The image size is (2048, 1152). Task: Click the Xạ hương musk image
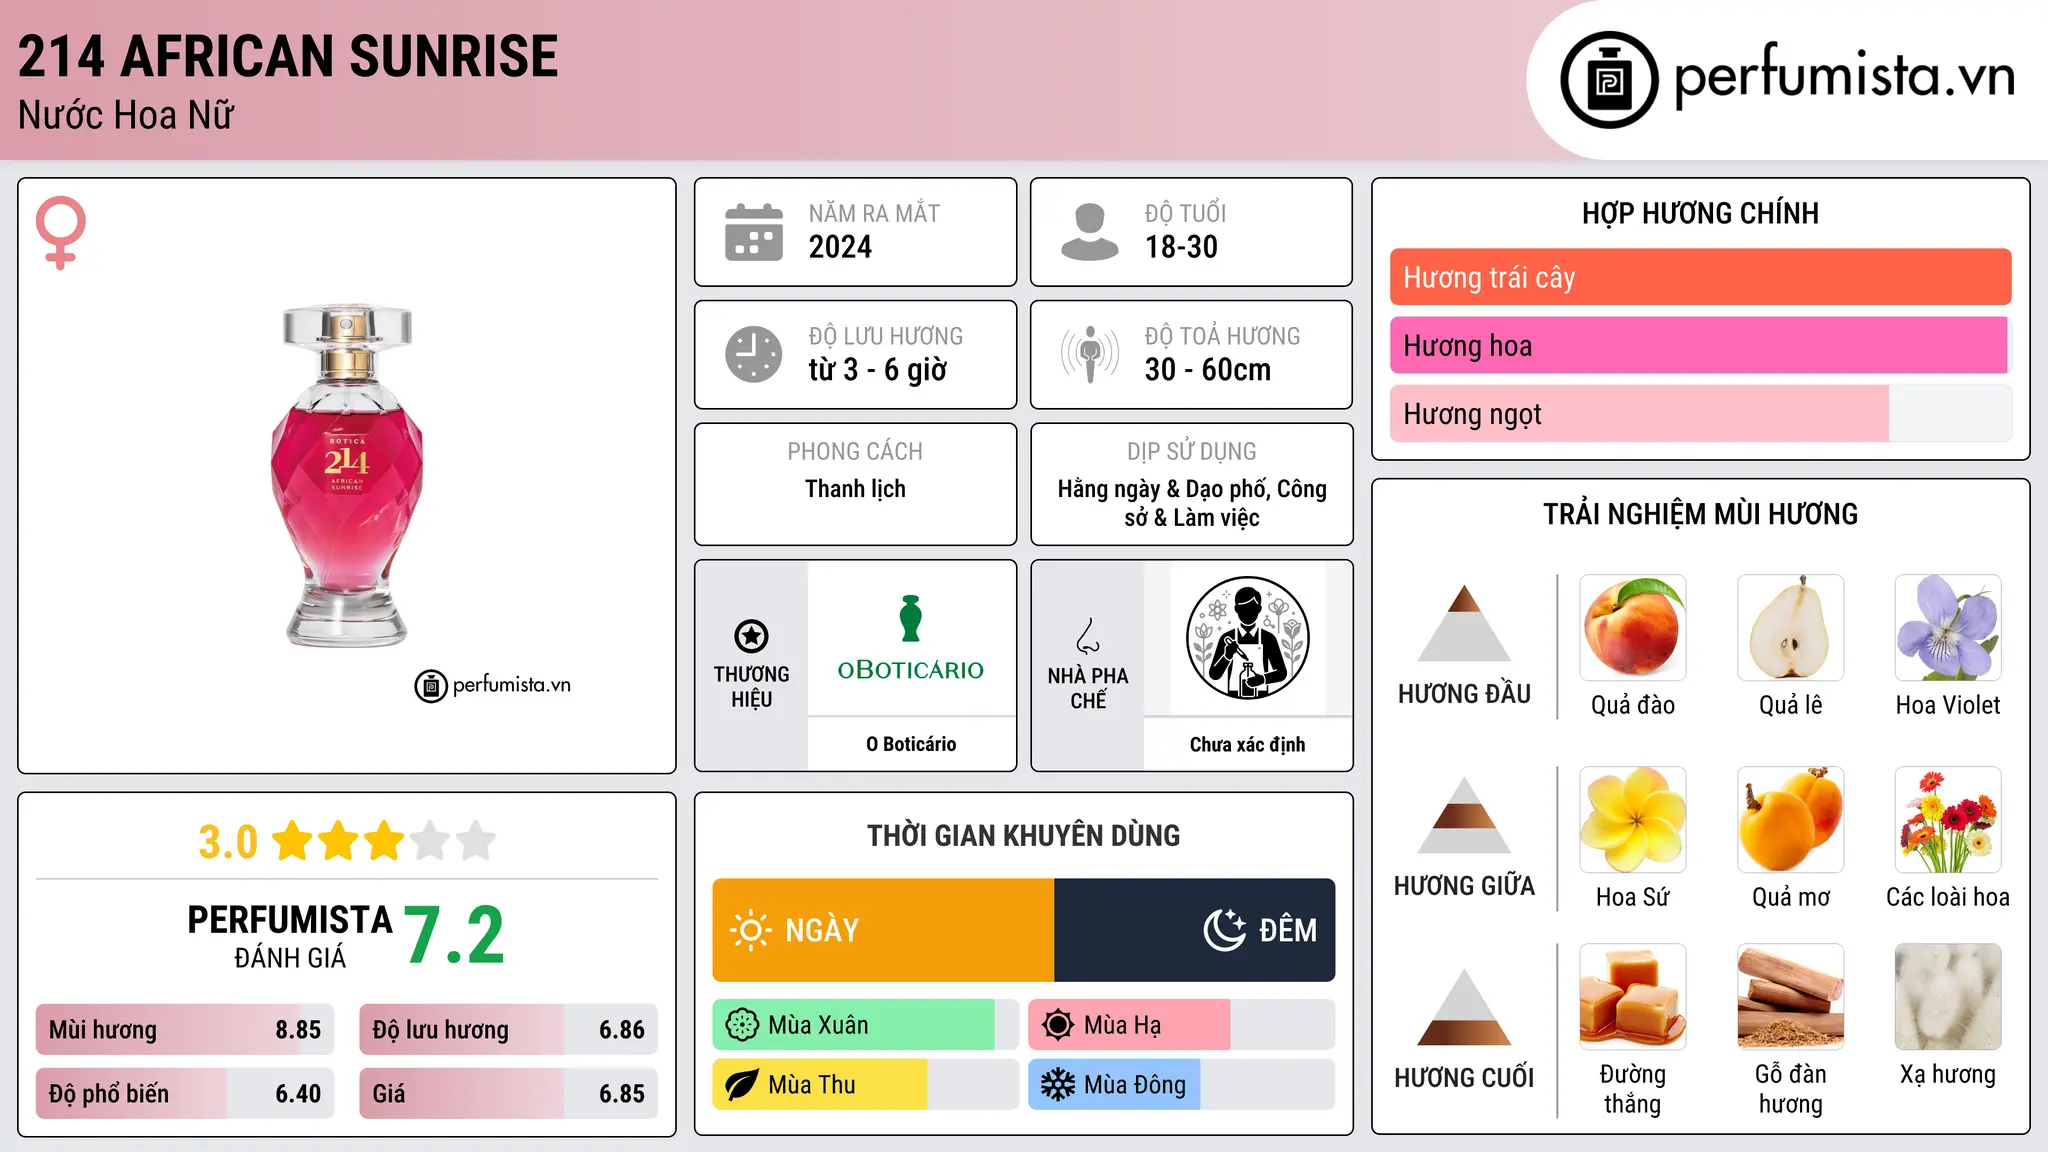point(1948,997)
